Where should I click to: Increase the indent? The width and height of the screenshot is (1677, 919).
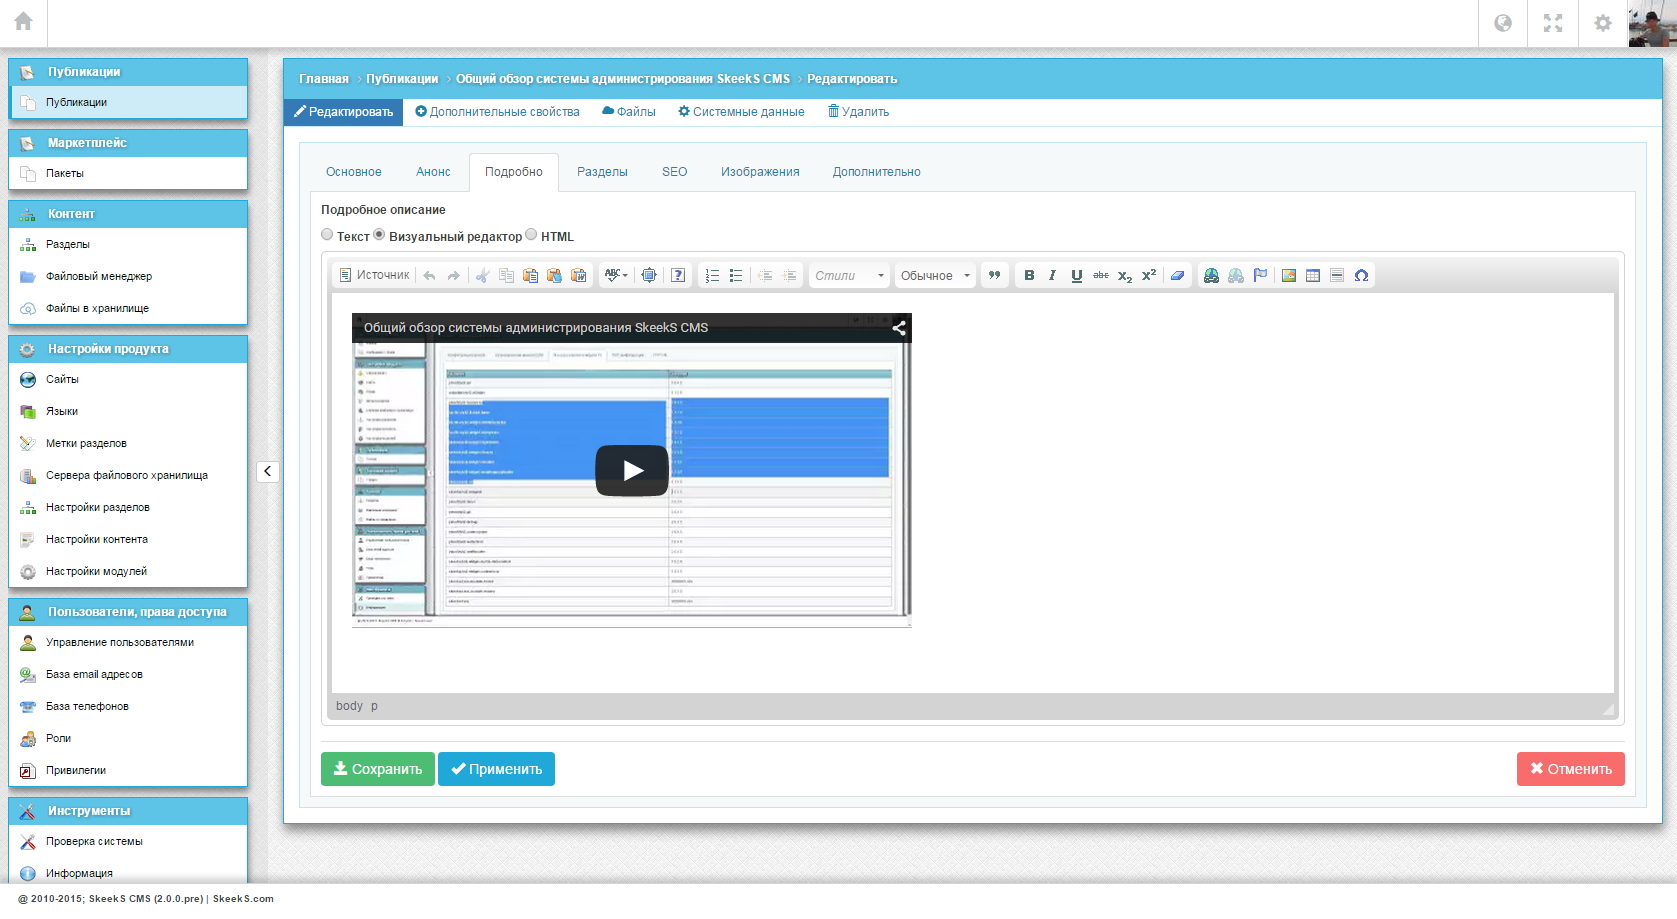789,275
